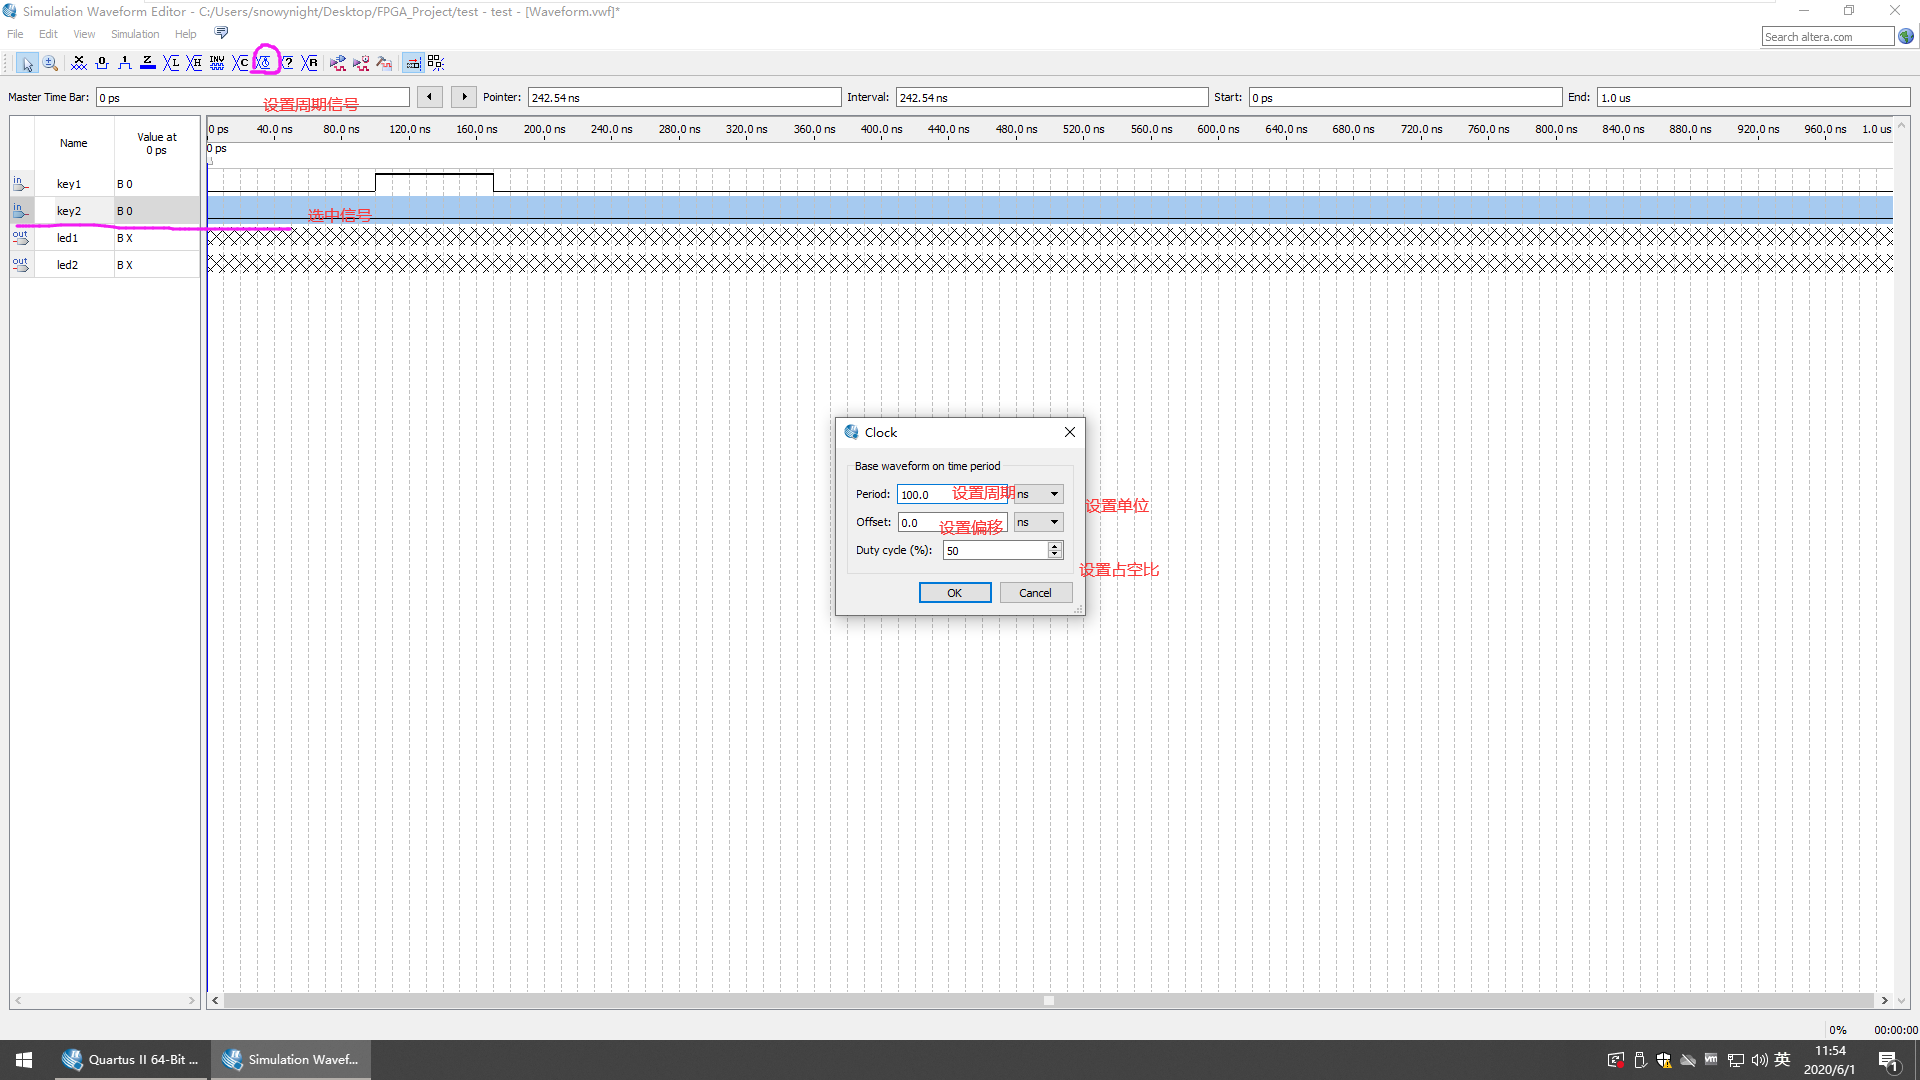Cancel the Clock dialog
Image resolution: width=1920 pixels, height=1080 pixels.
click(x=1035, y=593)
